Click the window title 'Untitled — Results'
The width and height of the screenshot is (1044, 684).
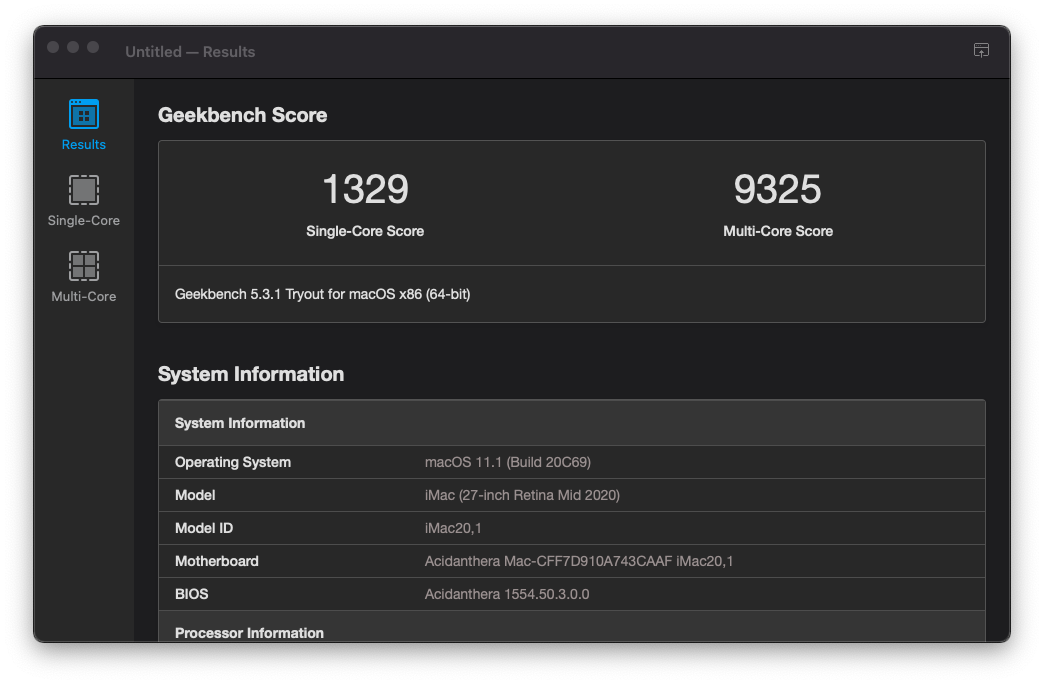[190, 52]
